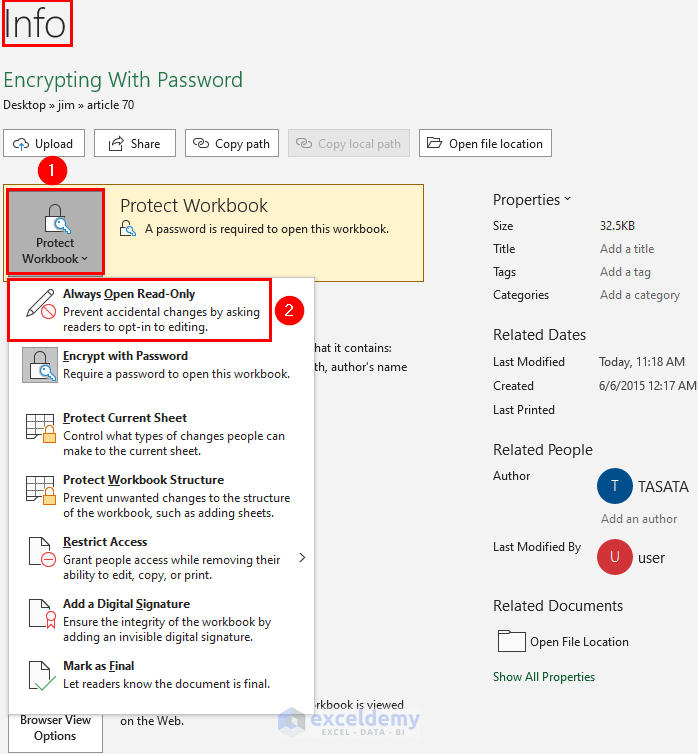
Task: Click the red user avatar icon
Action: [x=614, y=557]
